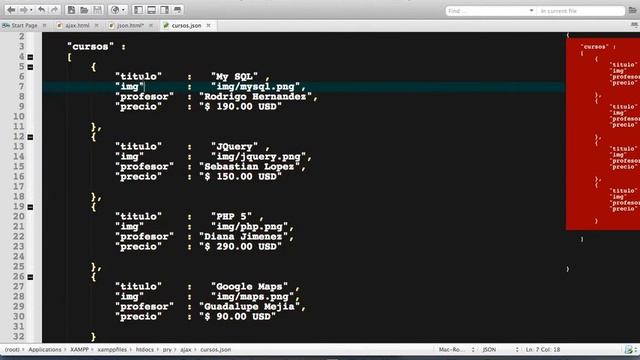
Task: Click the "Sebastian Lopez" string
Action: click(250, 167)
